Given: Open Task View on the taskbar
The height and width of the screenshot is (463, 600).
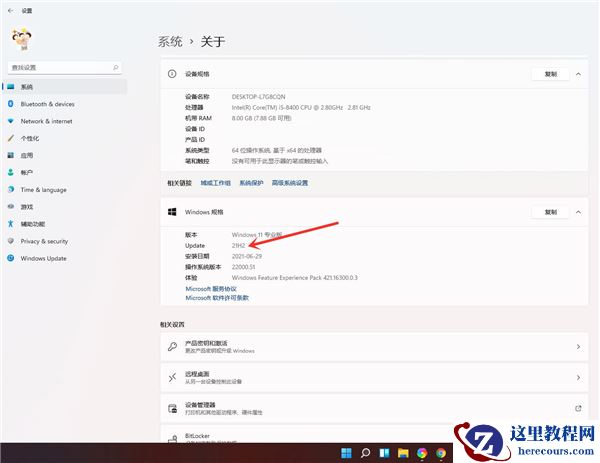Looking at the screenshot, I should coord(384,453).
